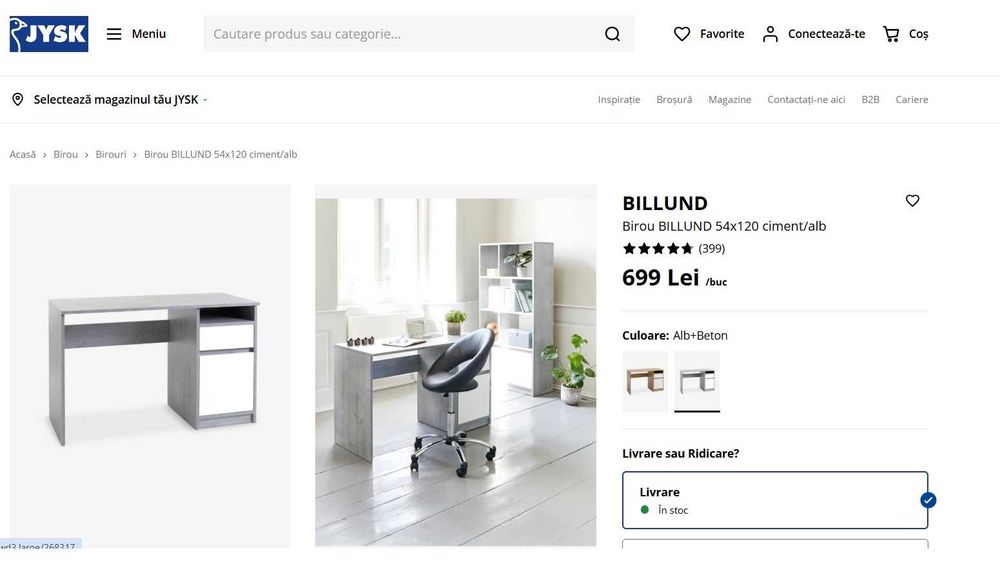Click the product search input field

click(x=402, y=34)
